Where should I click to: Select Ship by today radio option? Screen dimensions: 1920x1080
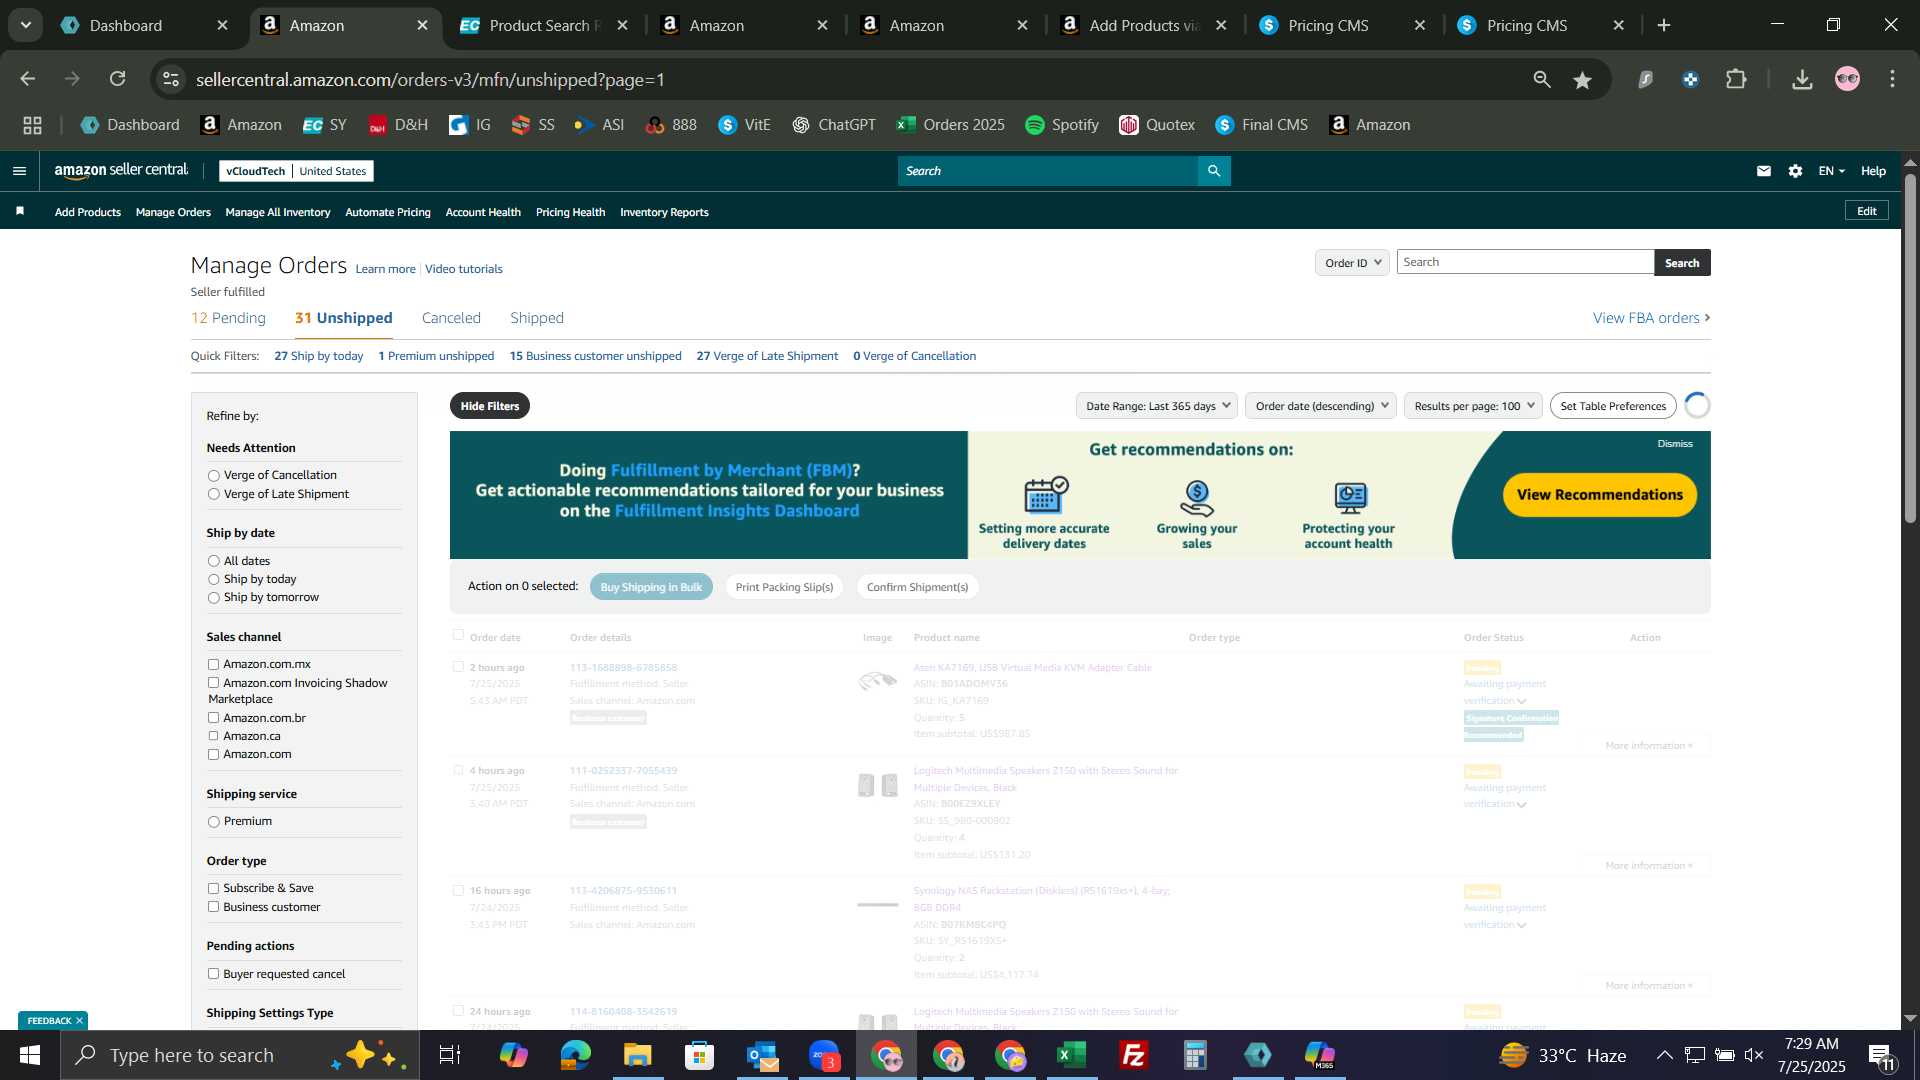[x=213, y=580]
